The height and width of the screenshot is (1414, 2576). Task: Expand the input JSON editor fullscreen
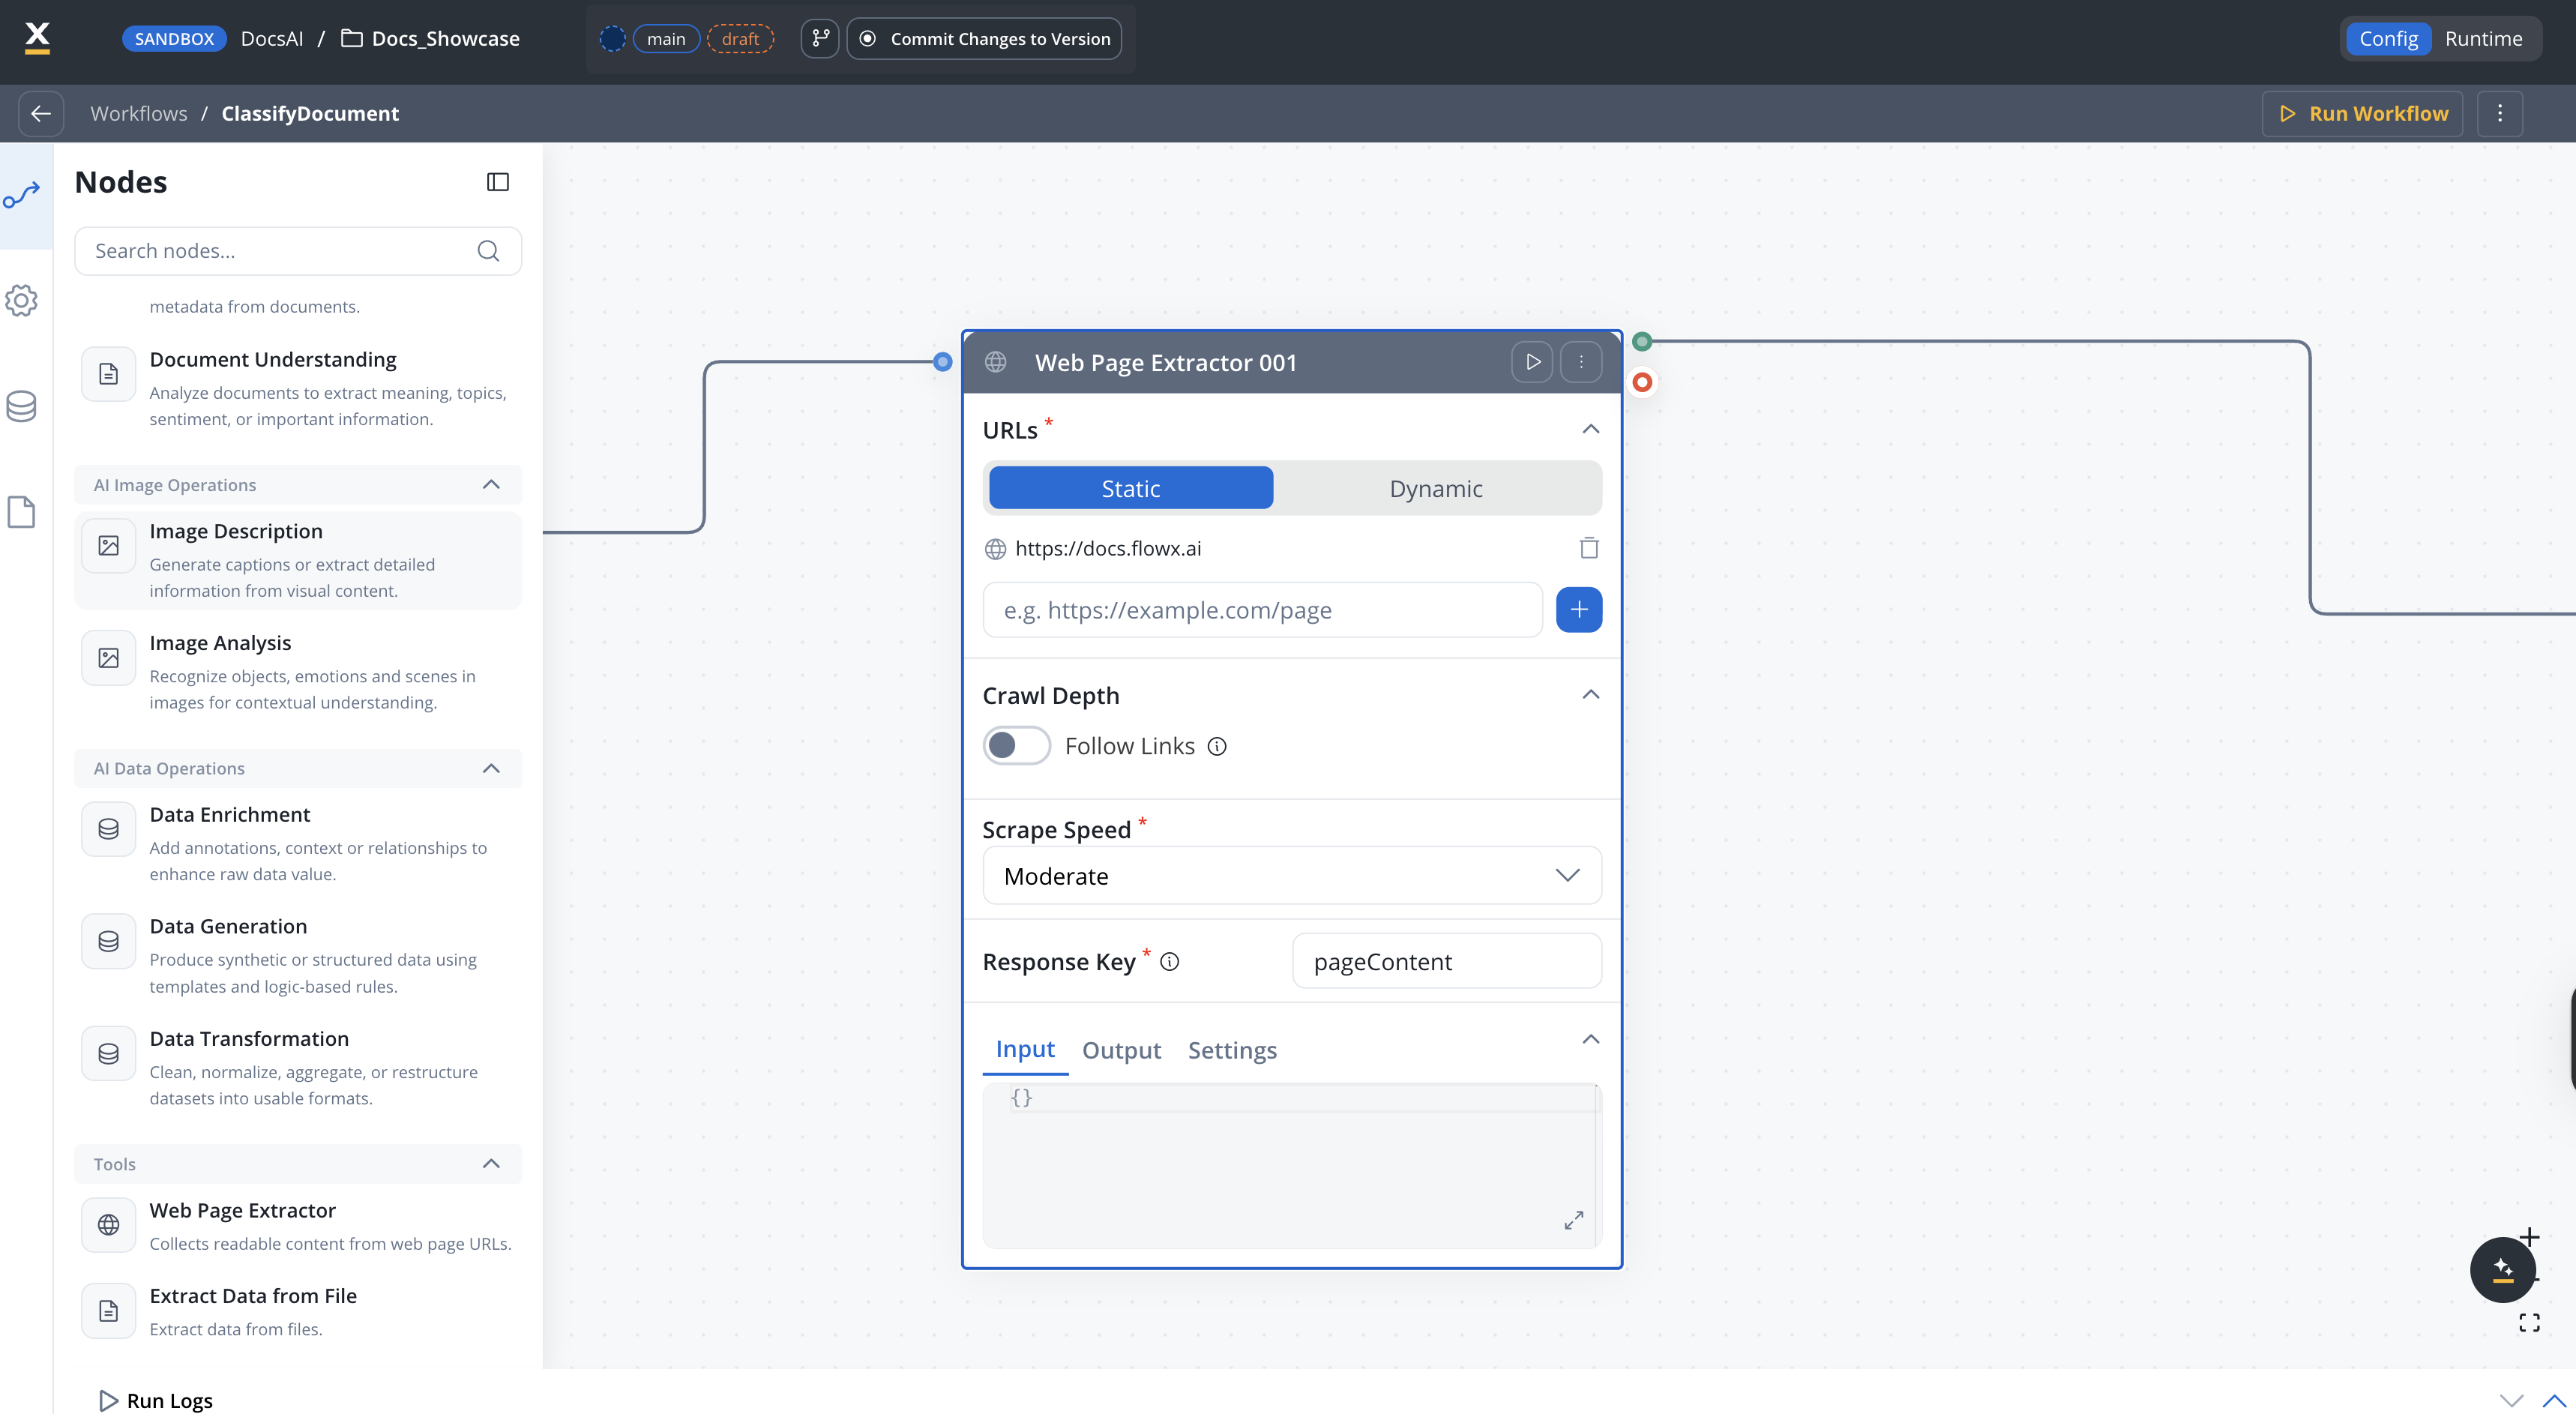pyautogui.click(x=1573, y=1220)
